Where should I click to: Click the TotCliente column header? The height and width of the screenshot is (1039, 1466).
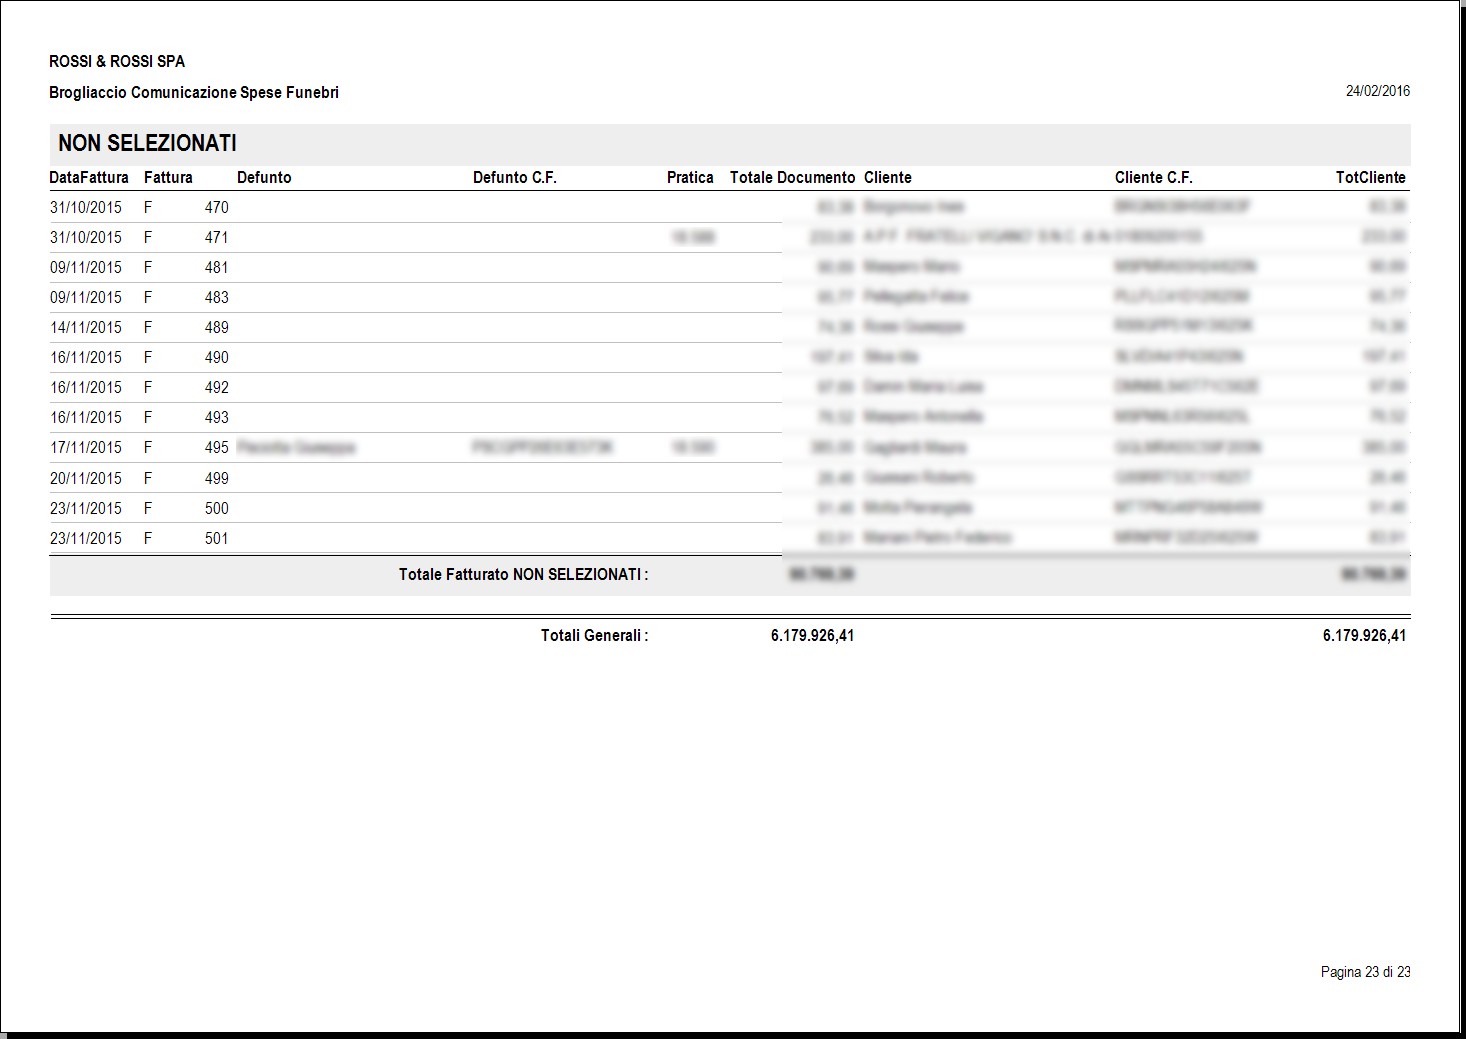[1371, 177]
